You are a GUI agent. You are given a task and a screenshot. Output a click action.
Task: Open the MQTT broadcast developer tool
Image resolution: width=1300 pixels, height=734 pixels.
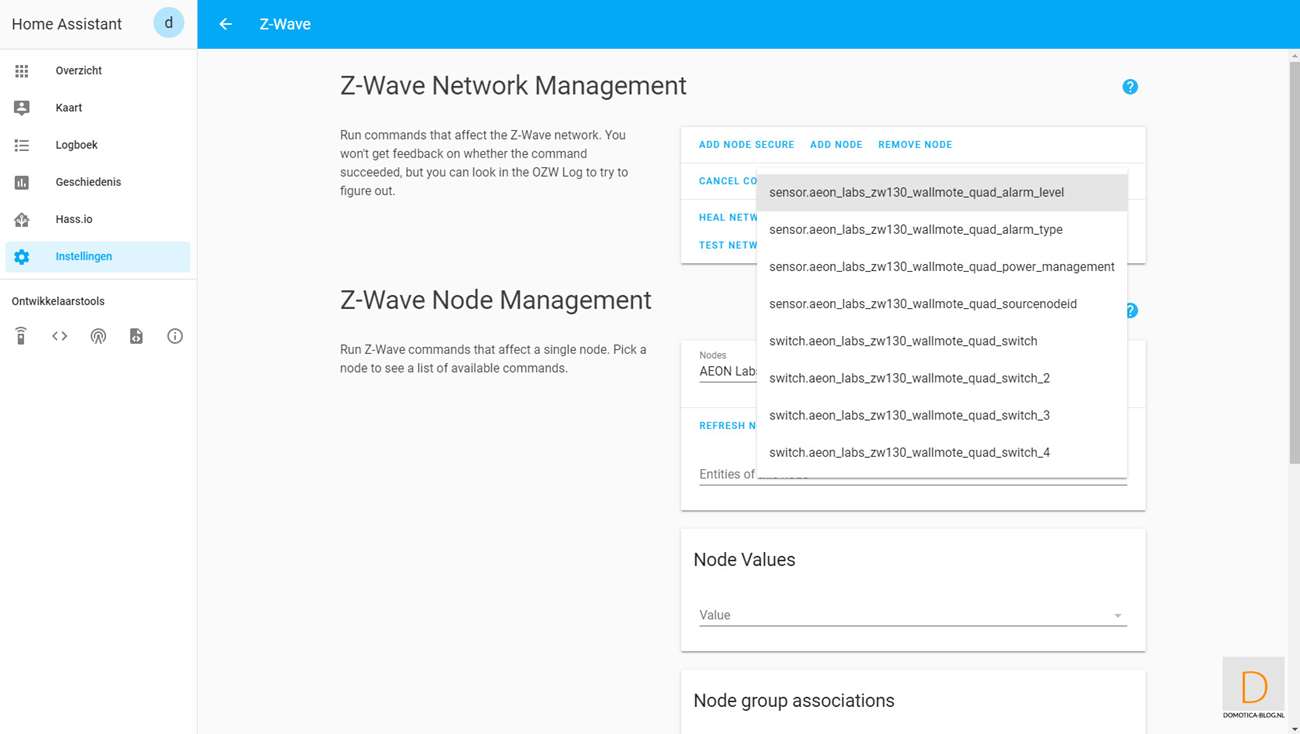pyautogui.click(x=98, y=336)
